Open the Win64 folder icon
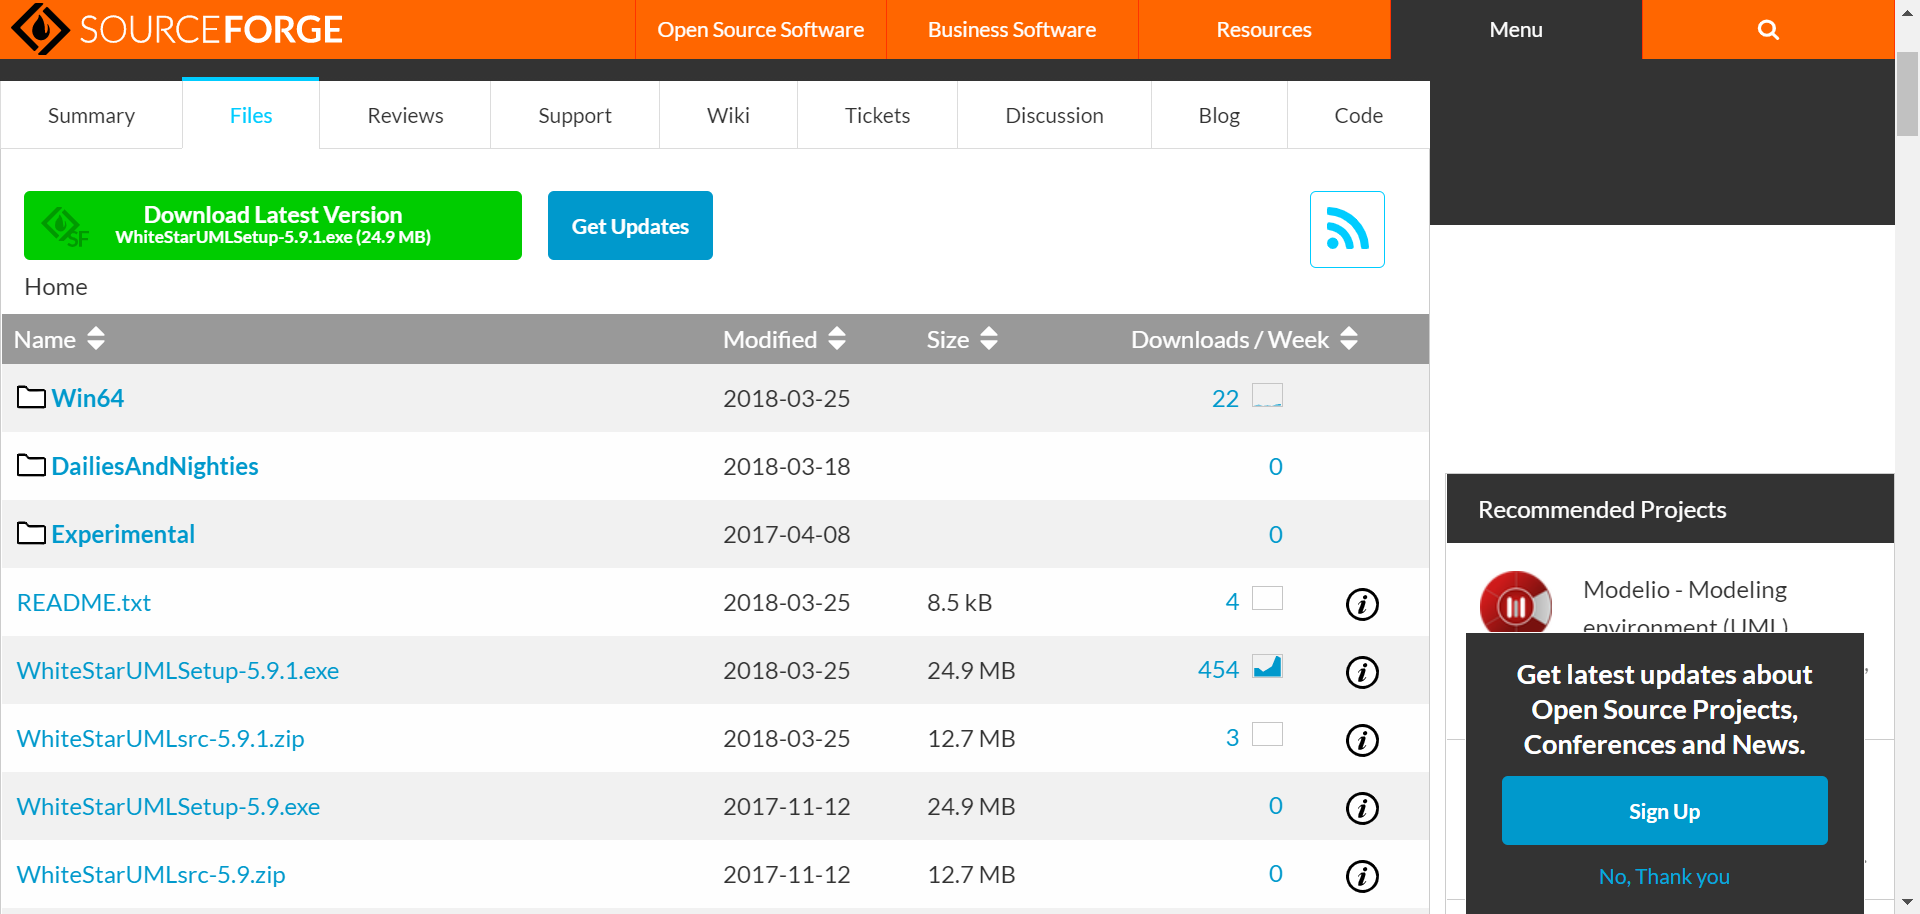 click(31, 398)
